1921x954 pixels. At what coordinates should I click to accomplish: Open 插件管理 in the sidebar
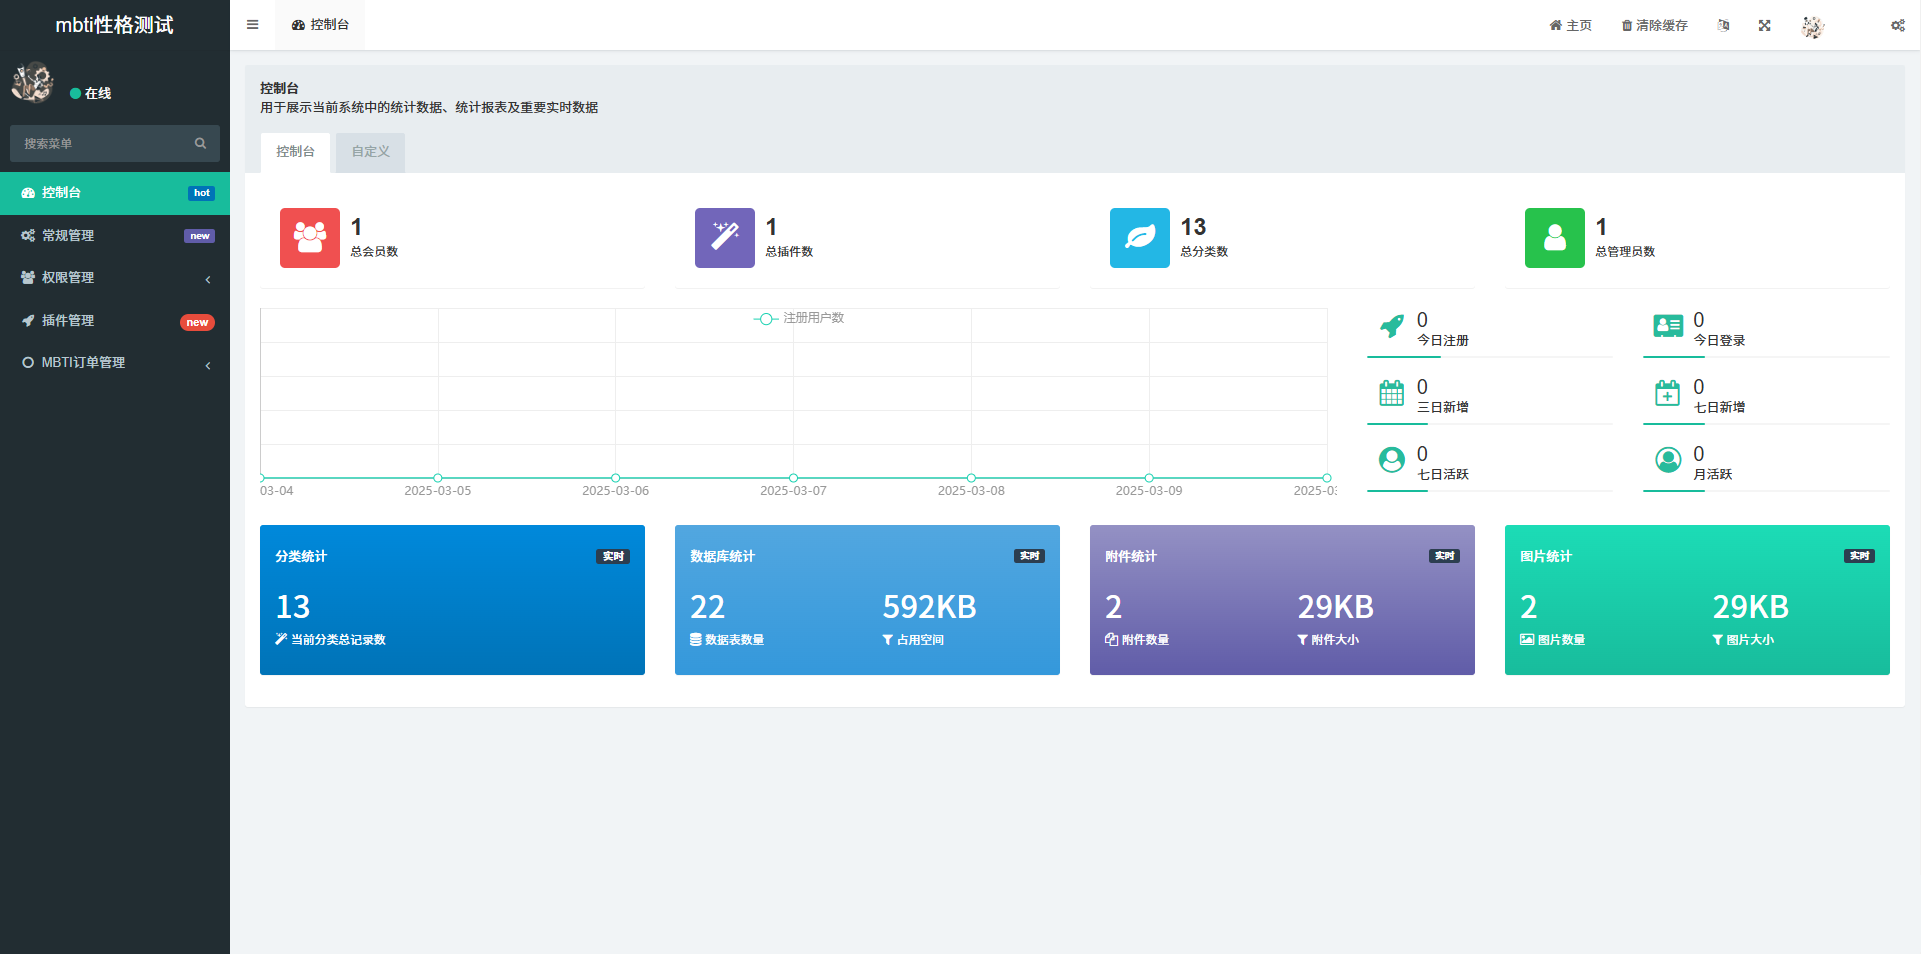pyautogui.click(x=115, y=320)
